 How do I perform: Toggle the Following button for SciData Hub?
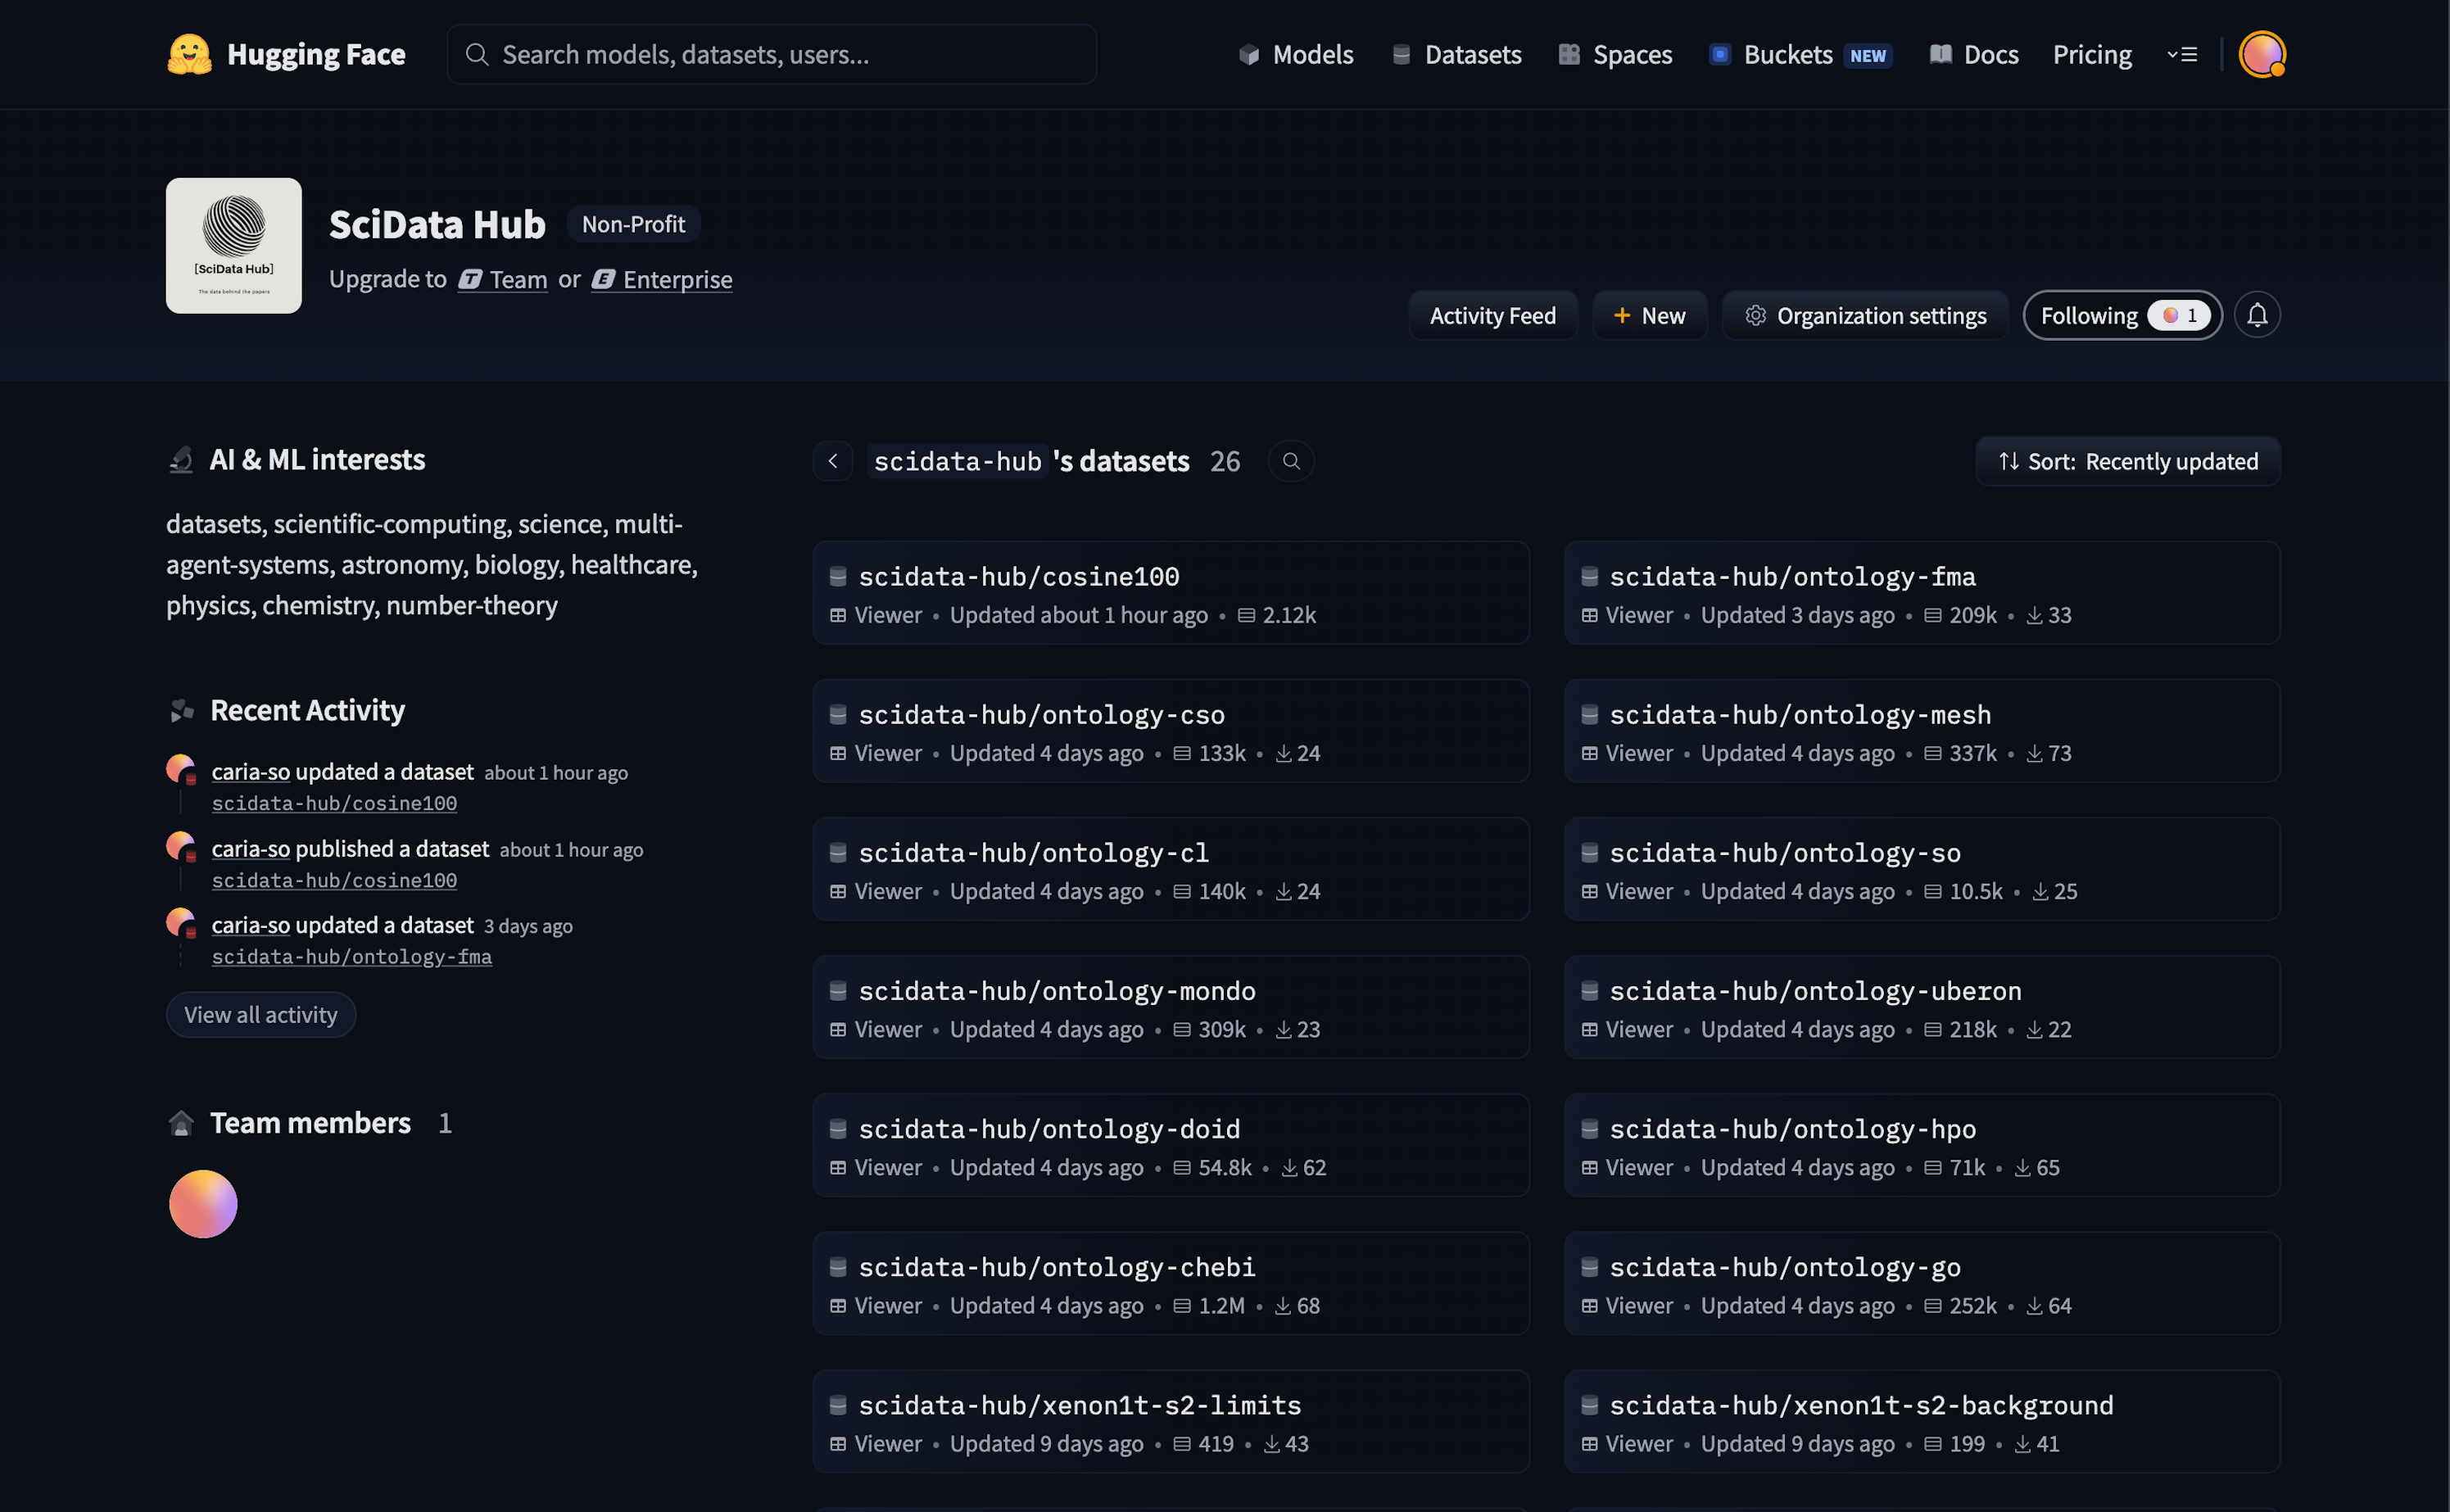[2122, 315]
